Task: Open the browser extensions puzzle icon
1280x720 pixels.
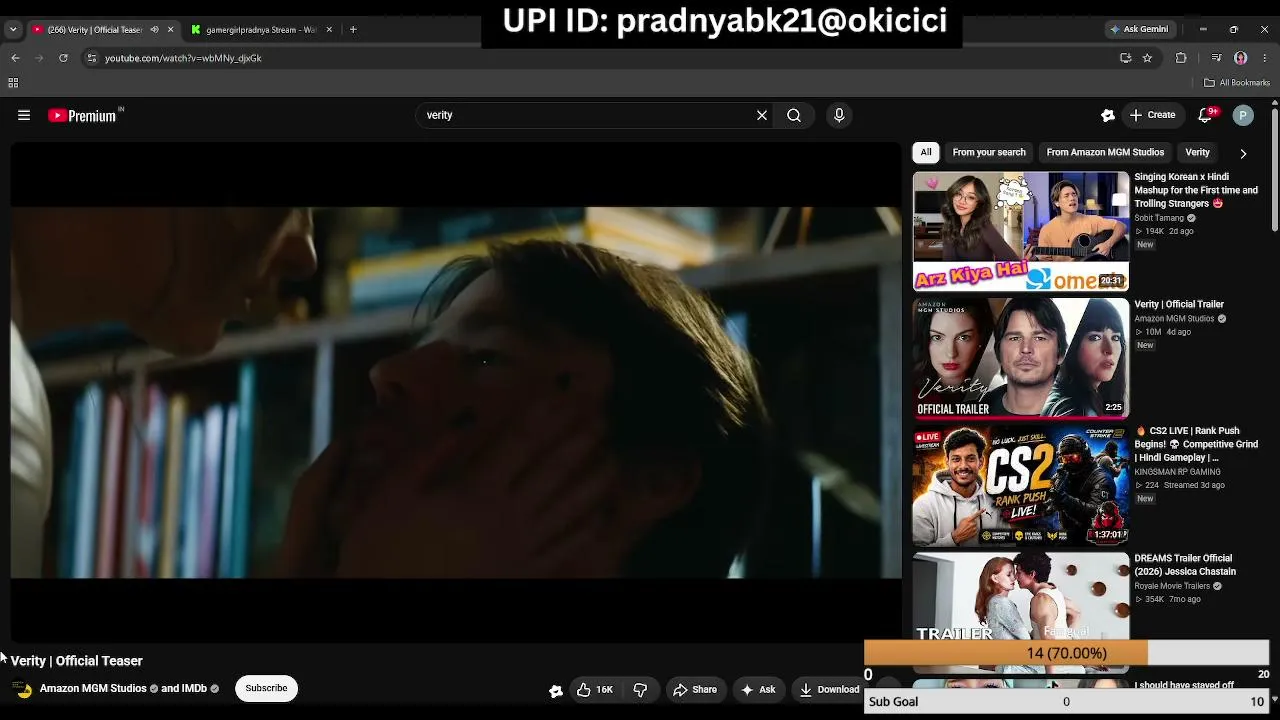Action: 1181,58
